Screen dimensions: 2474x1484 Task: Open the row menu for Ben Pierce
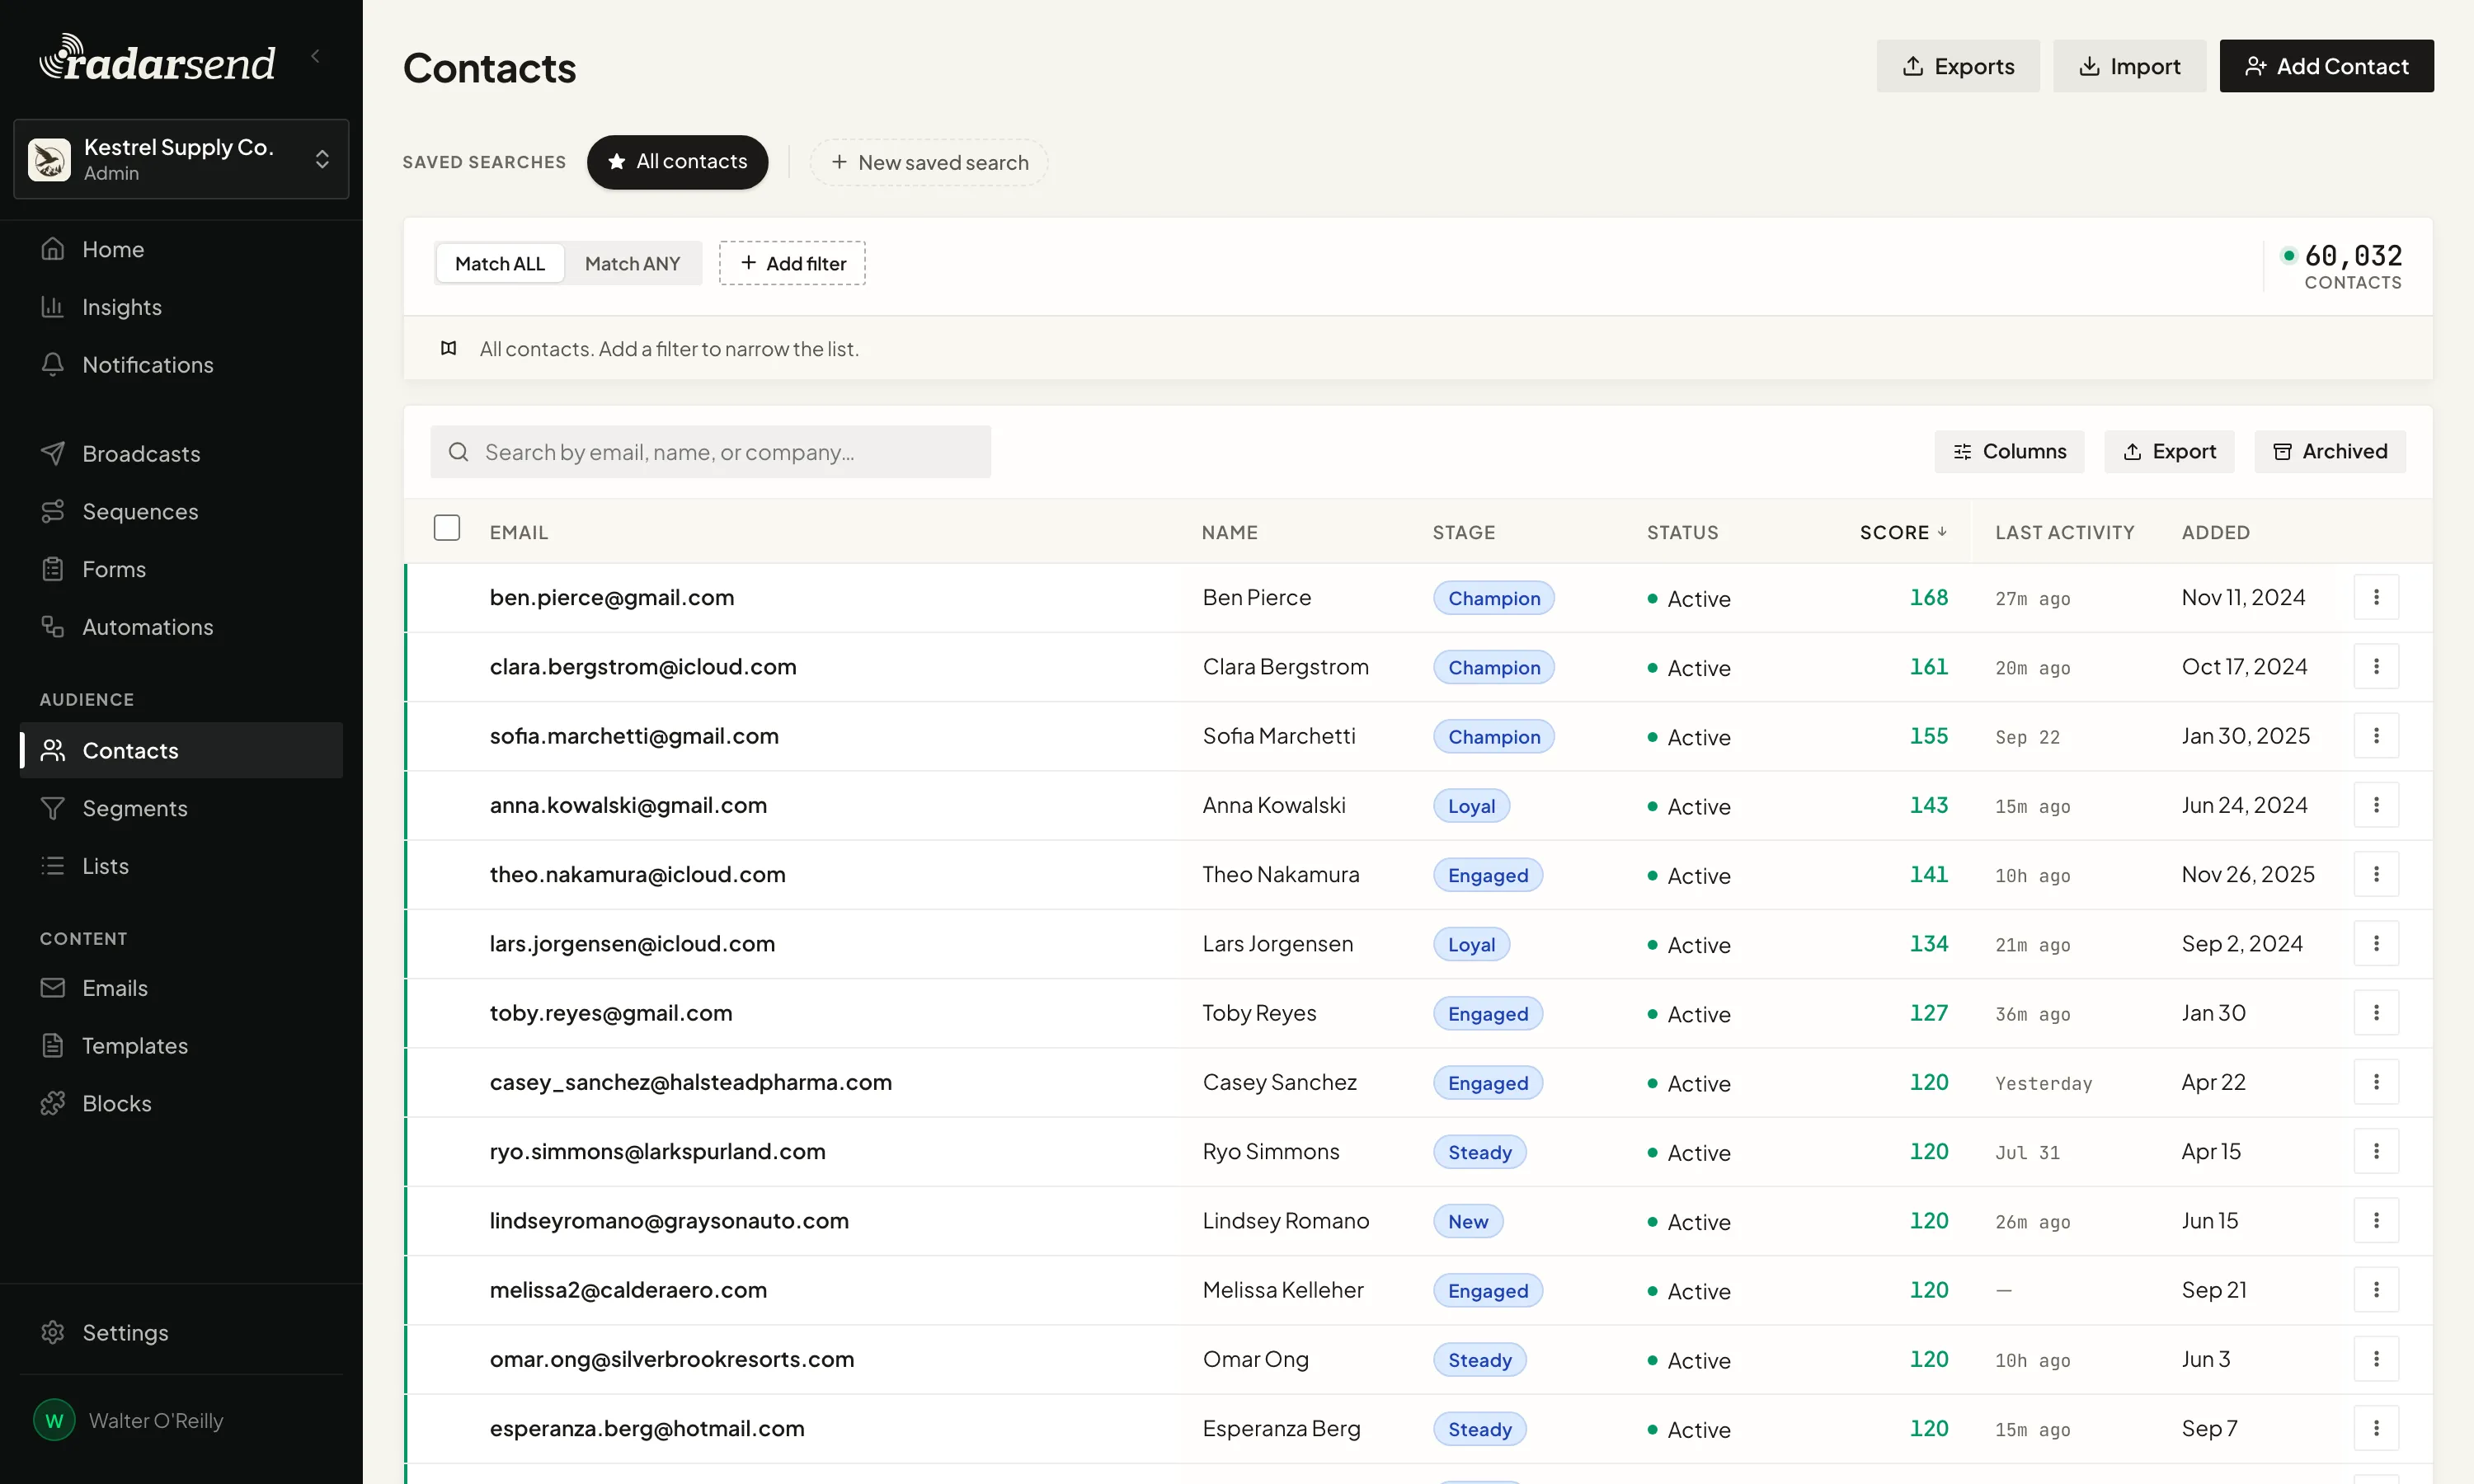(2377, 598)
